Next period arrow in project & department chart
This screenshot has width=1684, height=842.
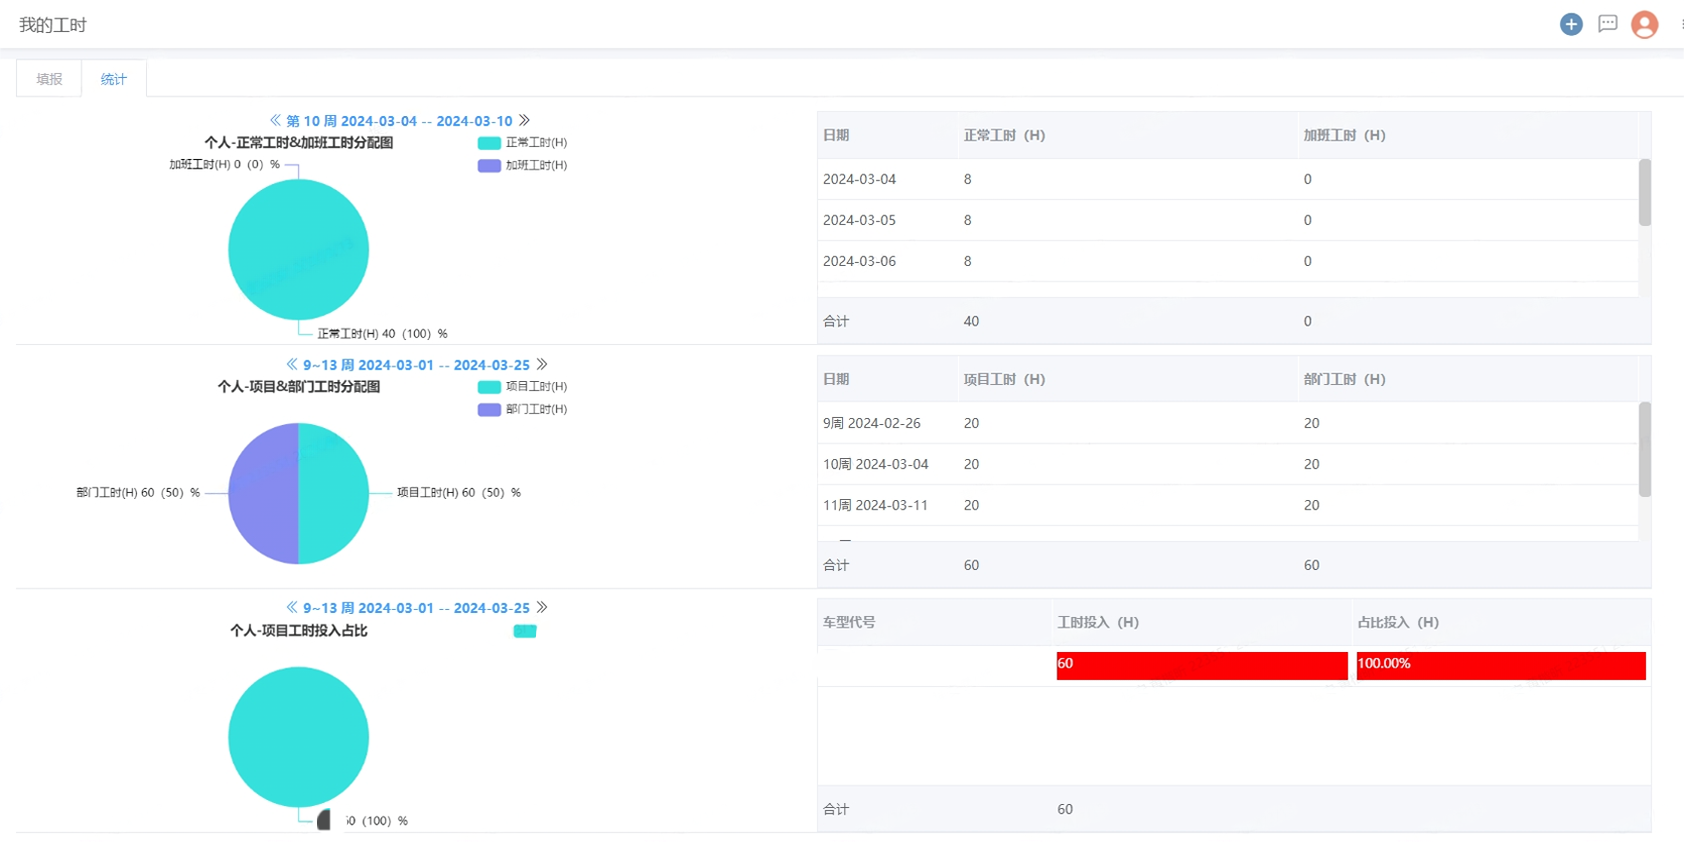[542, 364]
